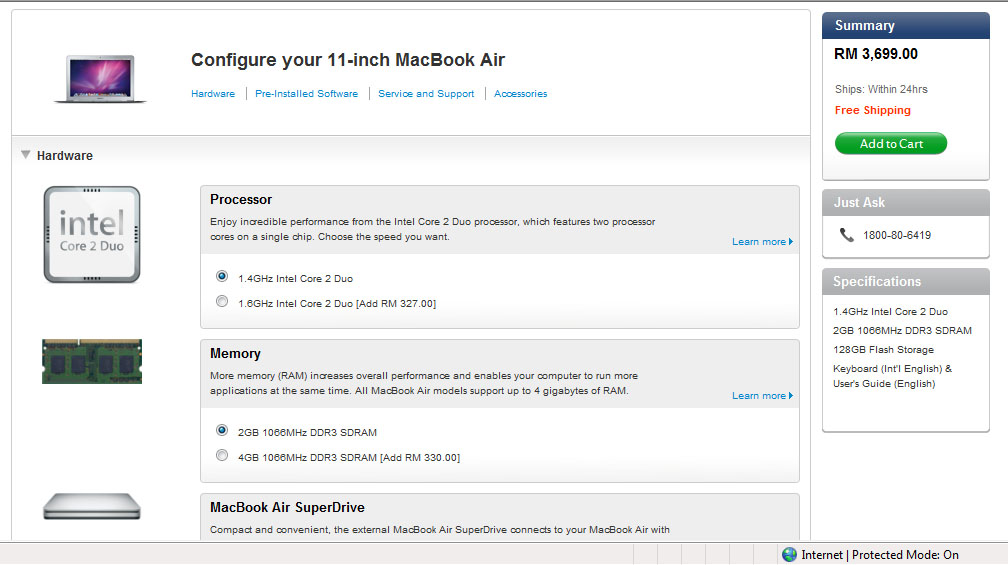Click phone number 1800-80-6419
Screen dimensions: 1008x565
click(897, 235)
